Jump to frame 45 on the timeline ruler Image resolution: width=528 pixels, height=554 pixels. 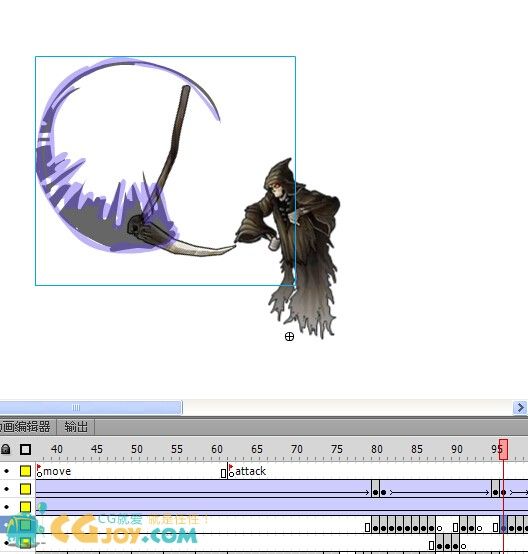pyautogui.click(x=96, y=449)
